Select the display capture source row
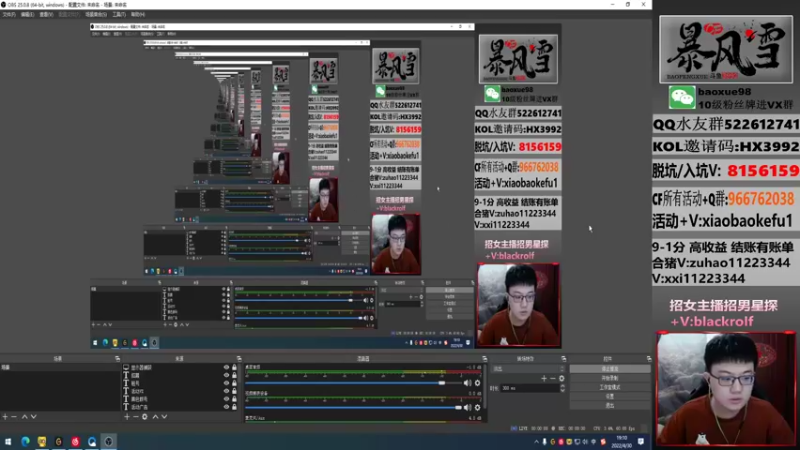The width and height of the screenshot is (800, 450). (180, 367)
